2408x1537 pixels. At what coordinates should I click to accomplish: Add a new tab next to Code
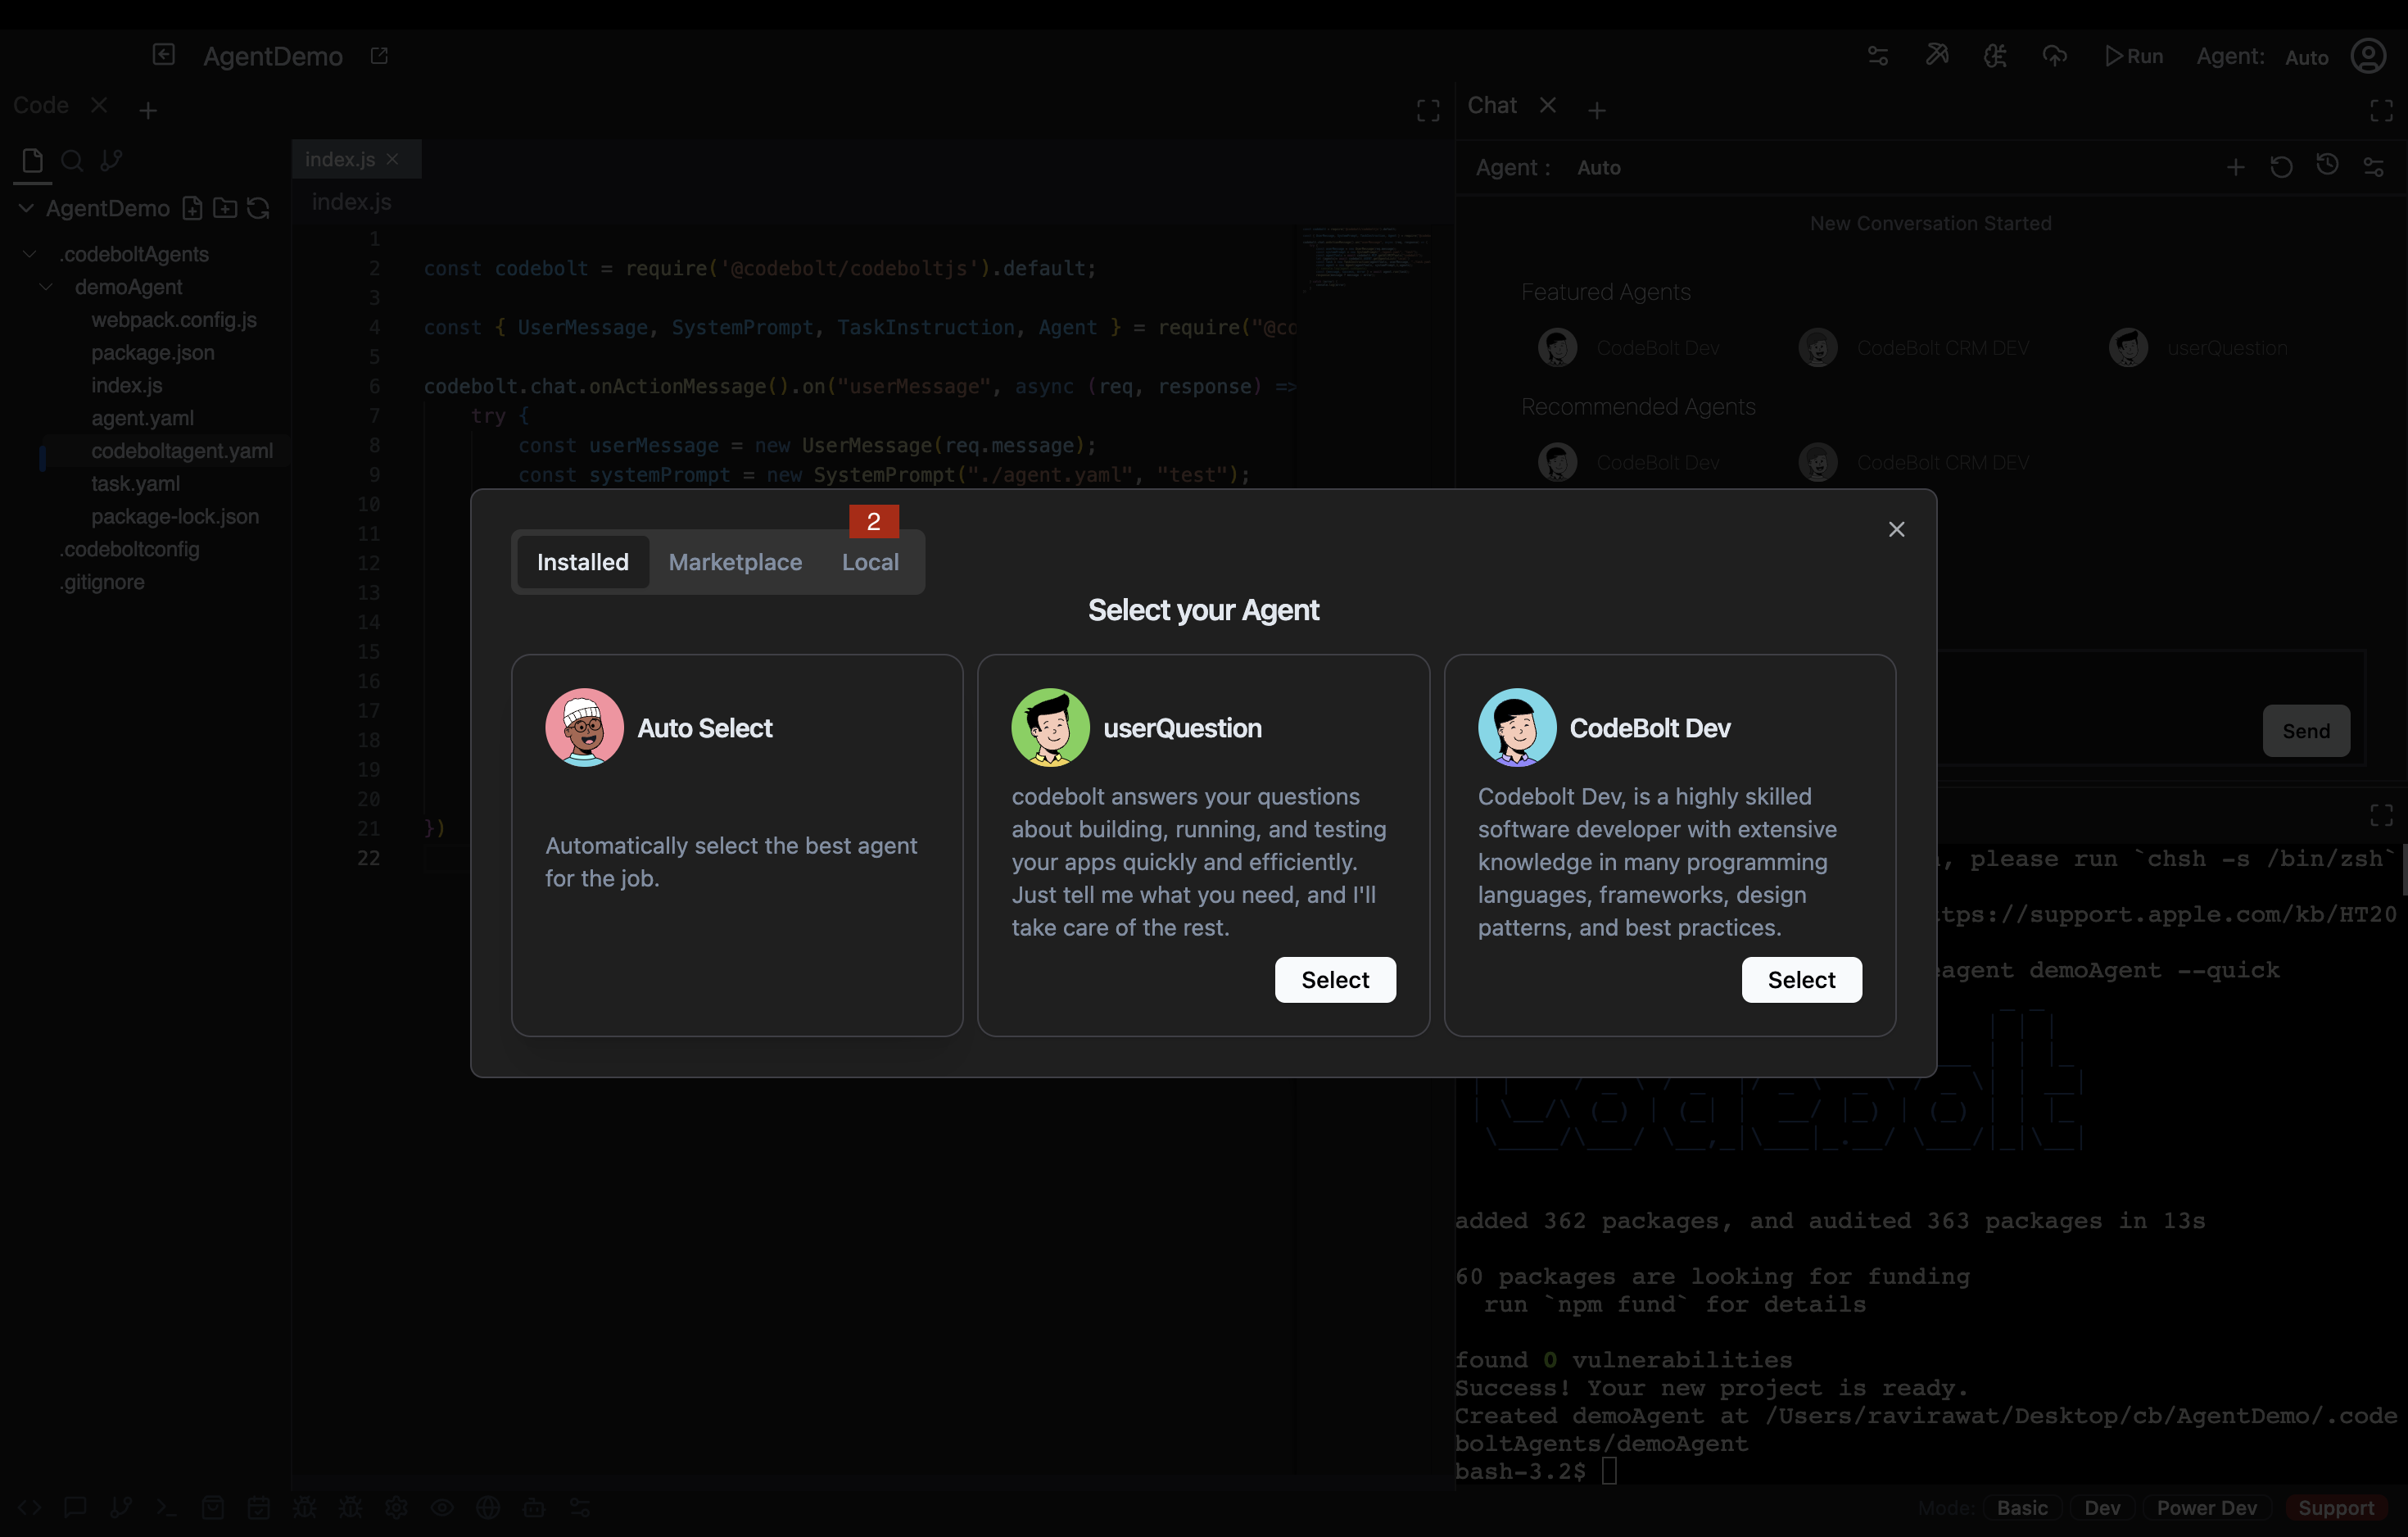click(x=148, y=110)
